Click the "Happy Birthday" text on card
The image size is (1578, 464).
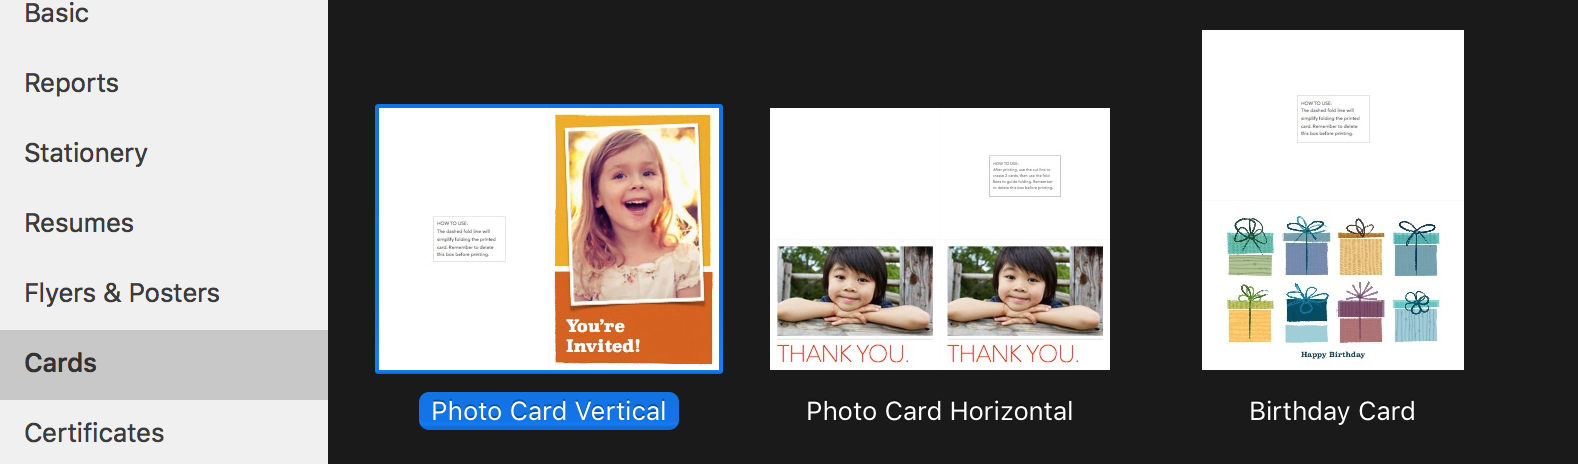coord(1333,355)
